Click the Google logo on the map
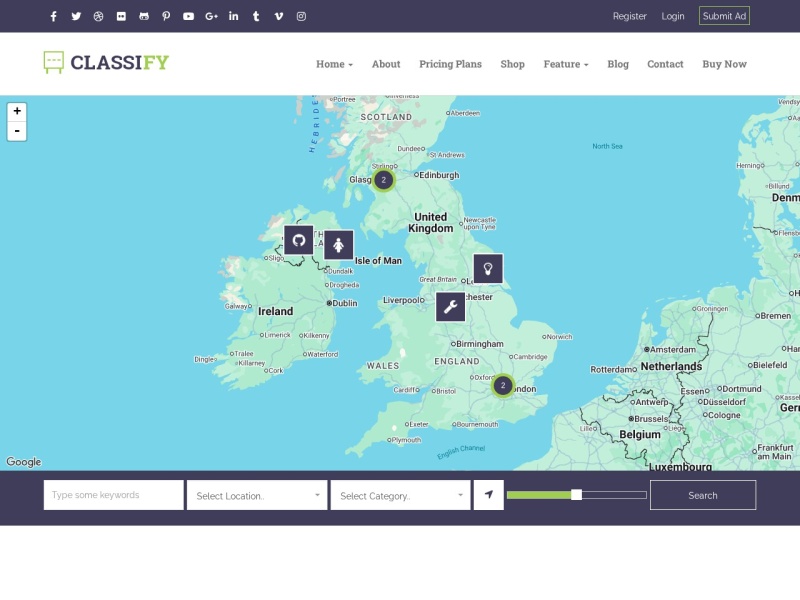Screen dimensions: 800x600 [x=23, y=462]
